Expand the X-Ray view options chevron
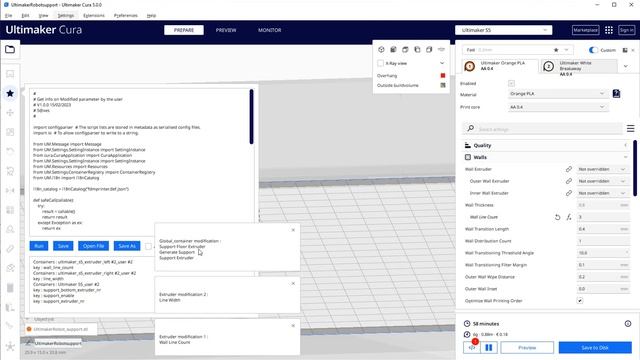The image size is (640, 360). click(x=442, y=63)
